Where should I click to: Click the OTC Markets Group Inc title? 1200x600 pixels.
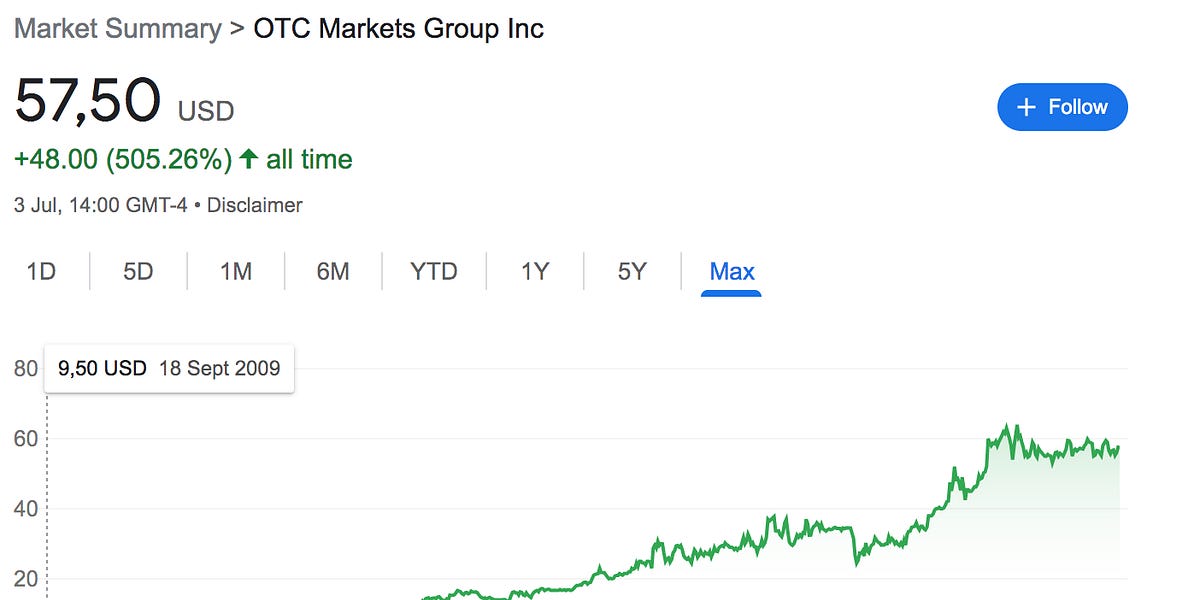[x=398, y=29]
